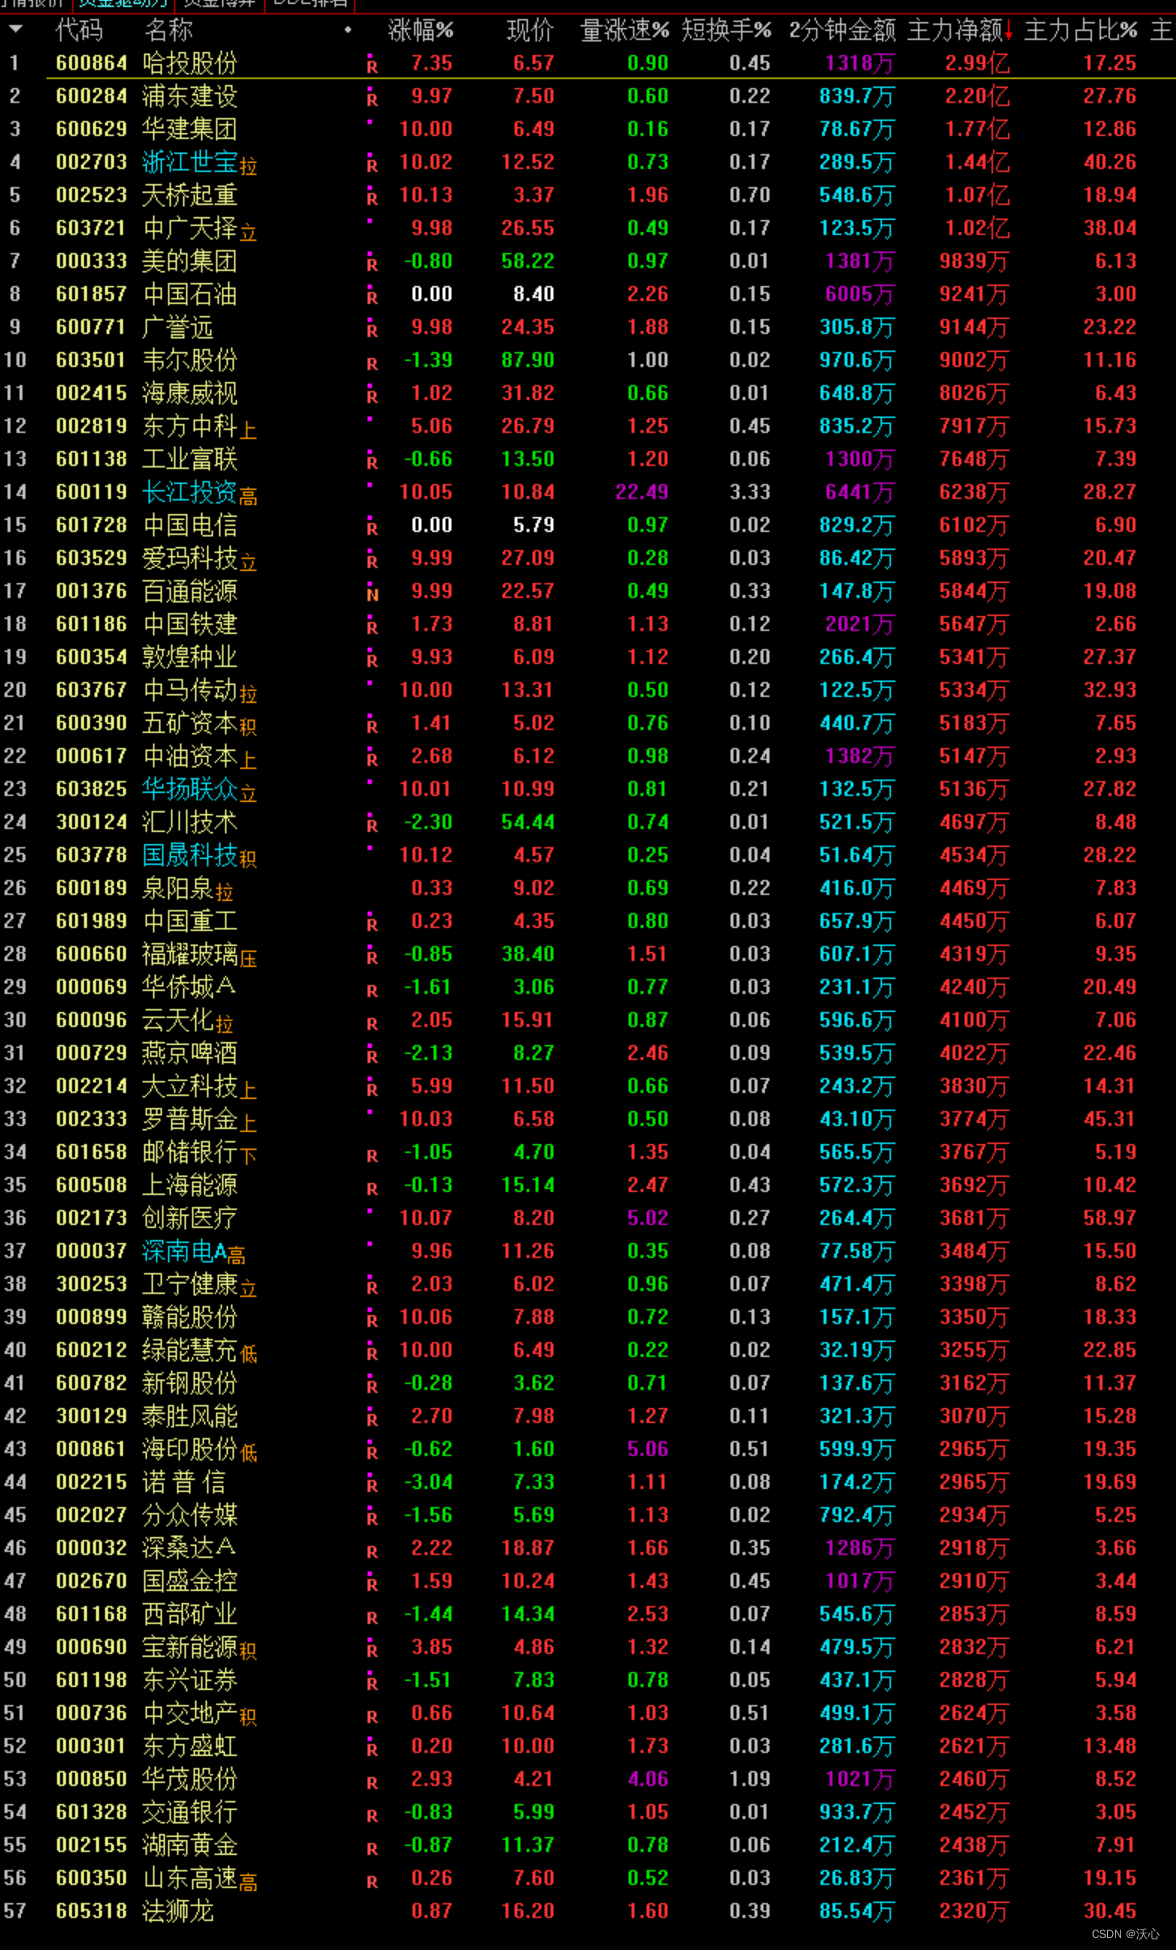Select stock name 法狮龙
The height and width of the screenshot is (1950, 1176).
click(178, 1911)
